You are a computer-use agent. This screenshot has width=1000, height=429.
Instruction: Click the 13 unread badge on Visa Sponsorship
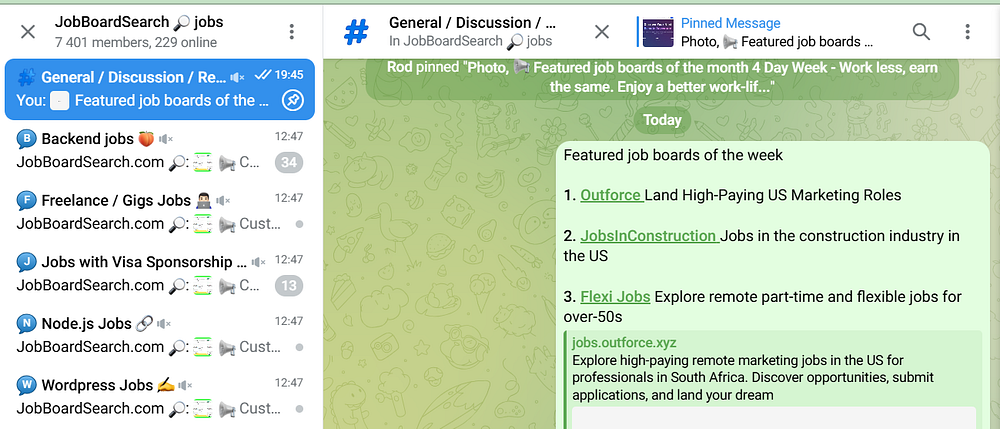tap(289, 286)
